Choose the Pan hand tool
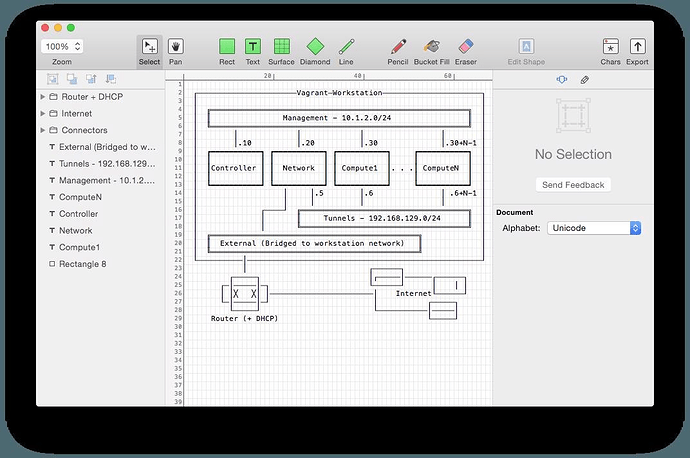The height and width of the screenshot is (458, 690). coord(176,51)
